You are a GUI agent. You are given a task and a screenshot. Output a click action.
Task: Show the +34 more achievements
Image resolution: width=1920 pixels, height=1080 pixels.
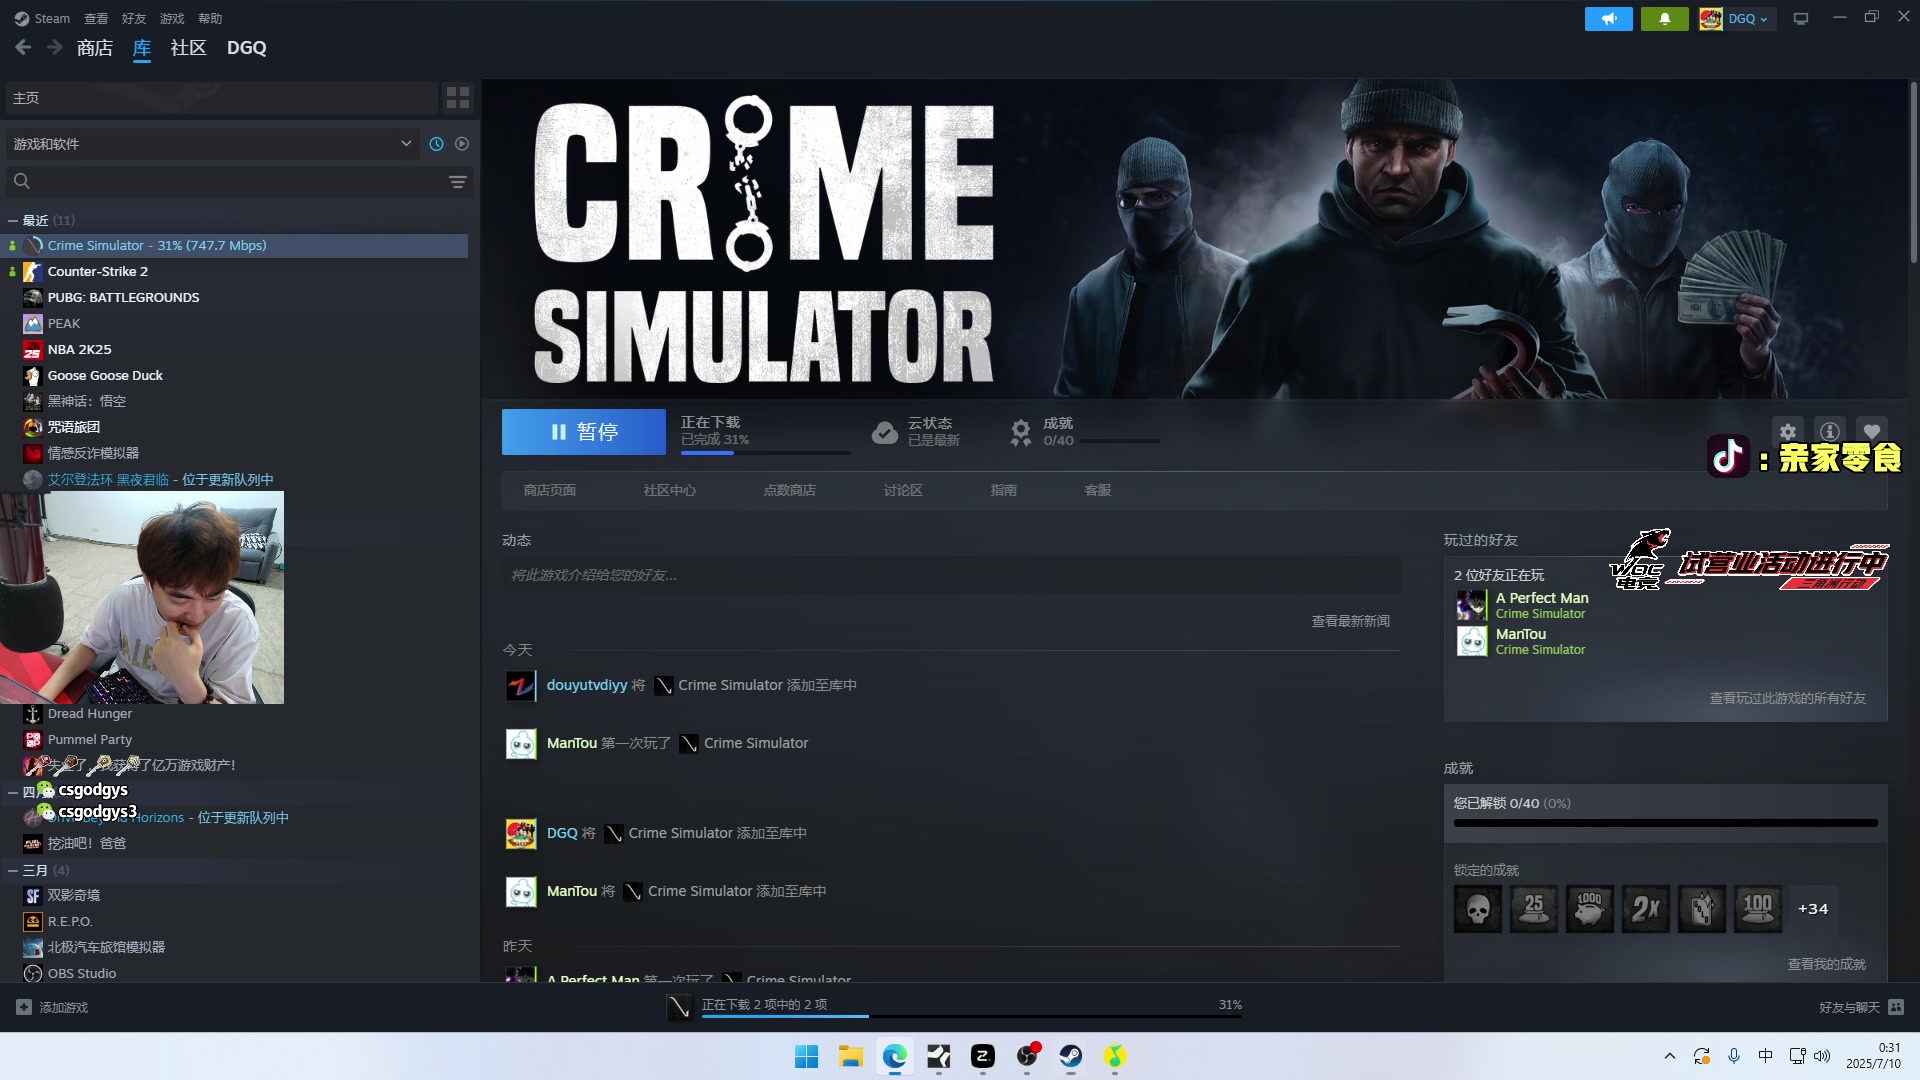click(x=1813, y=910)
